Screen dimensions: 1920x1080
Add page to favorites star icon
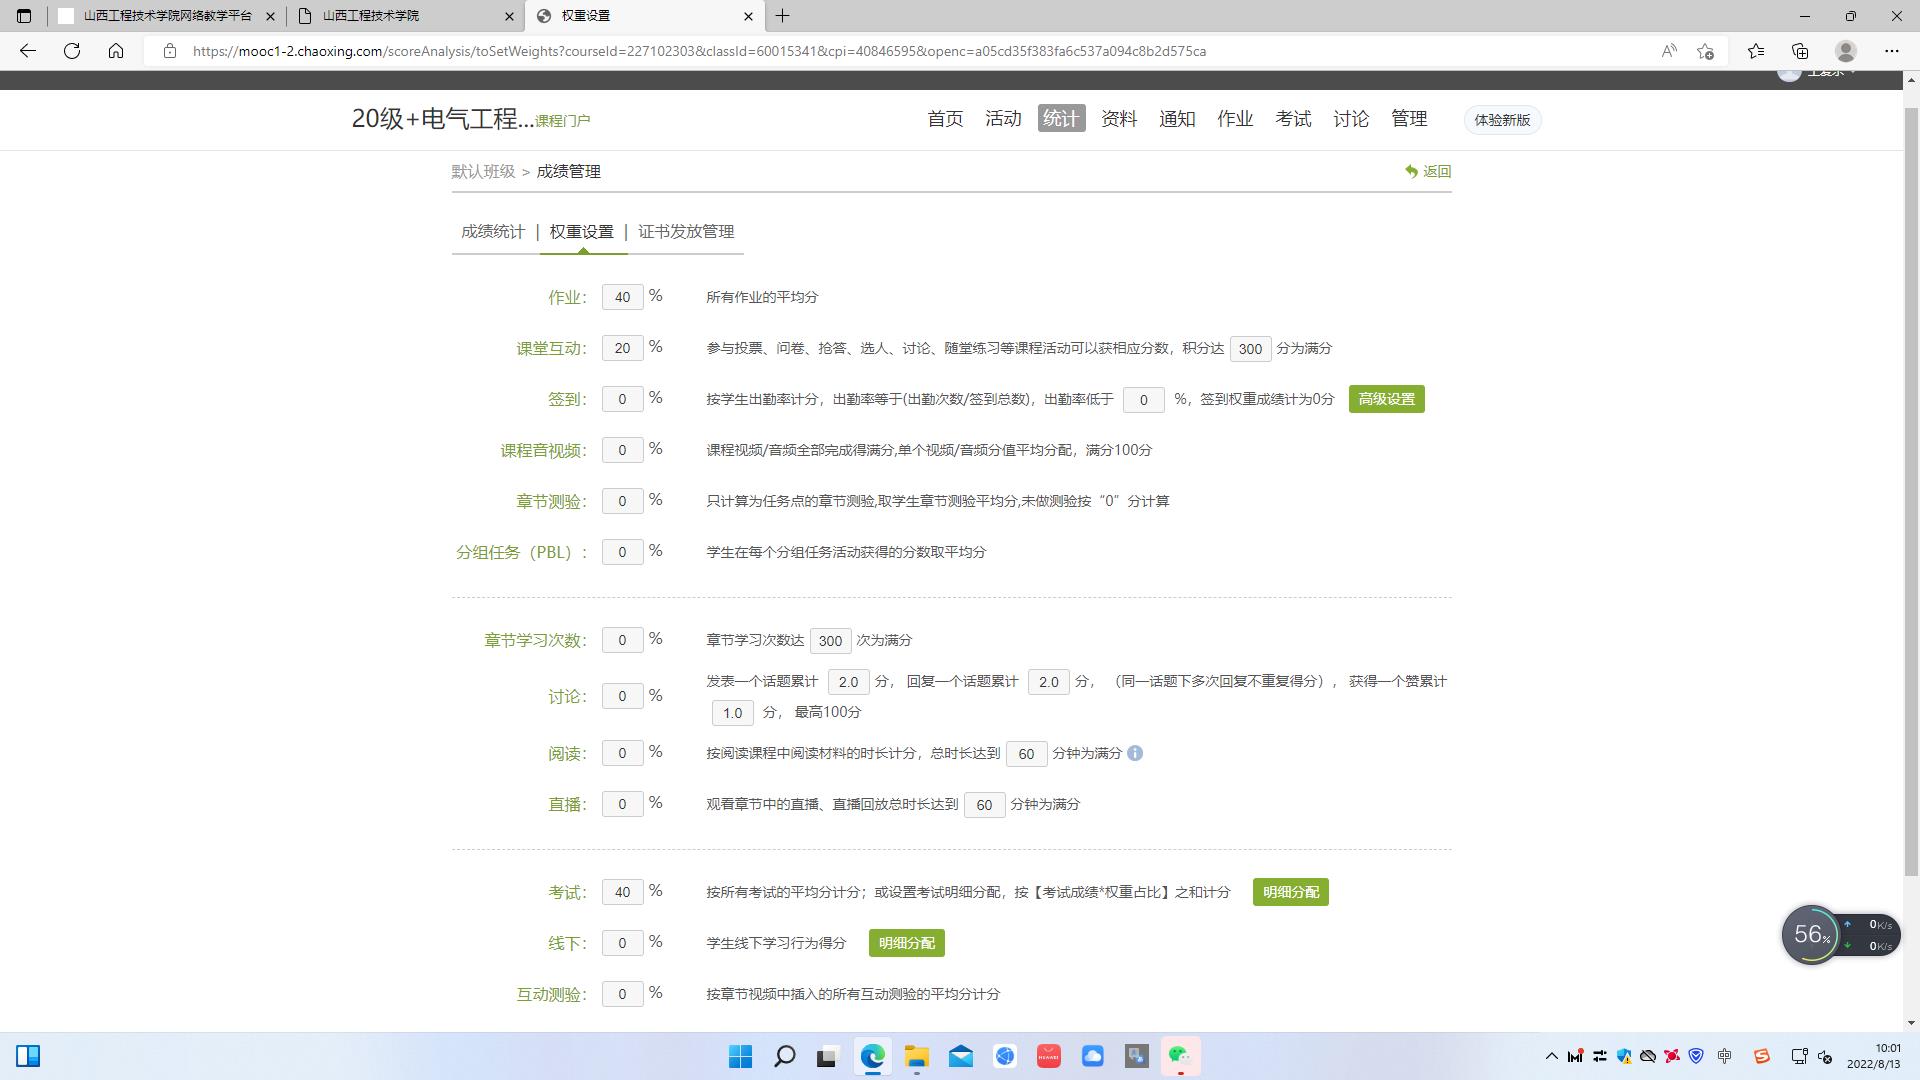coord(1705,51)
